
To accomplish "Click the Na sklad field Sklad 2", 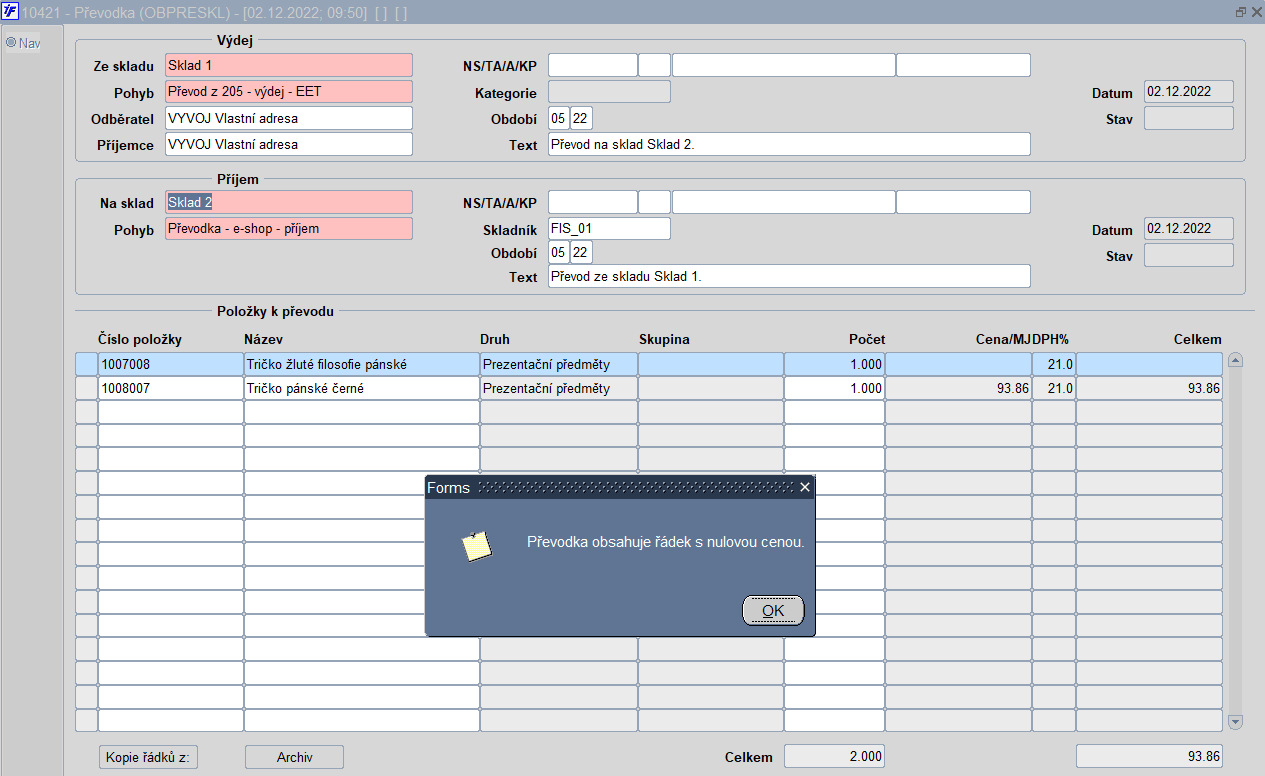I will [x=289, y=202].
